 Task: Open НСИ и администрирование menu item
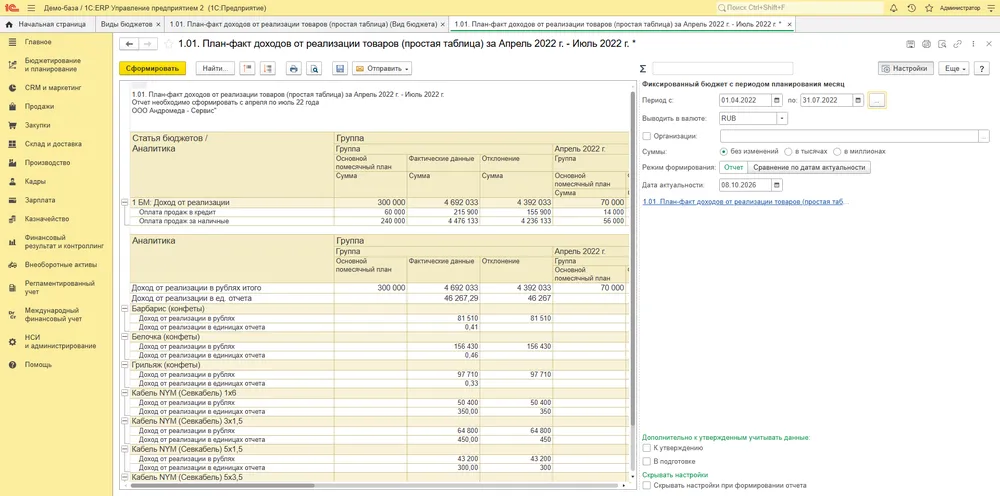tap(60, 342)
